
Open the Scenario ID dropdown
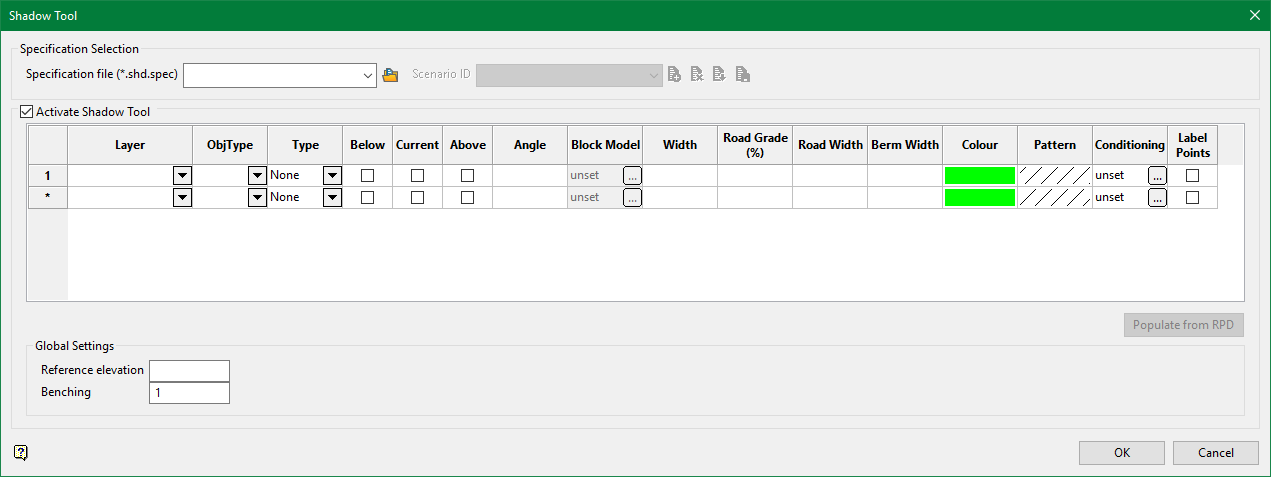coord(654,75)
